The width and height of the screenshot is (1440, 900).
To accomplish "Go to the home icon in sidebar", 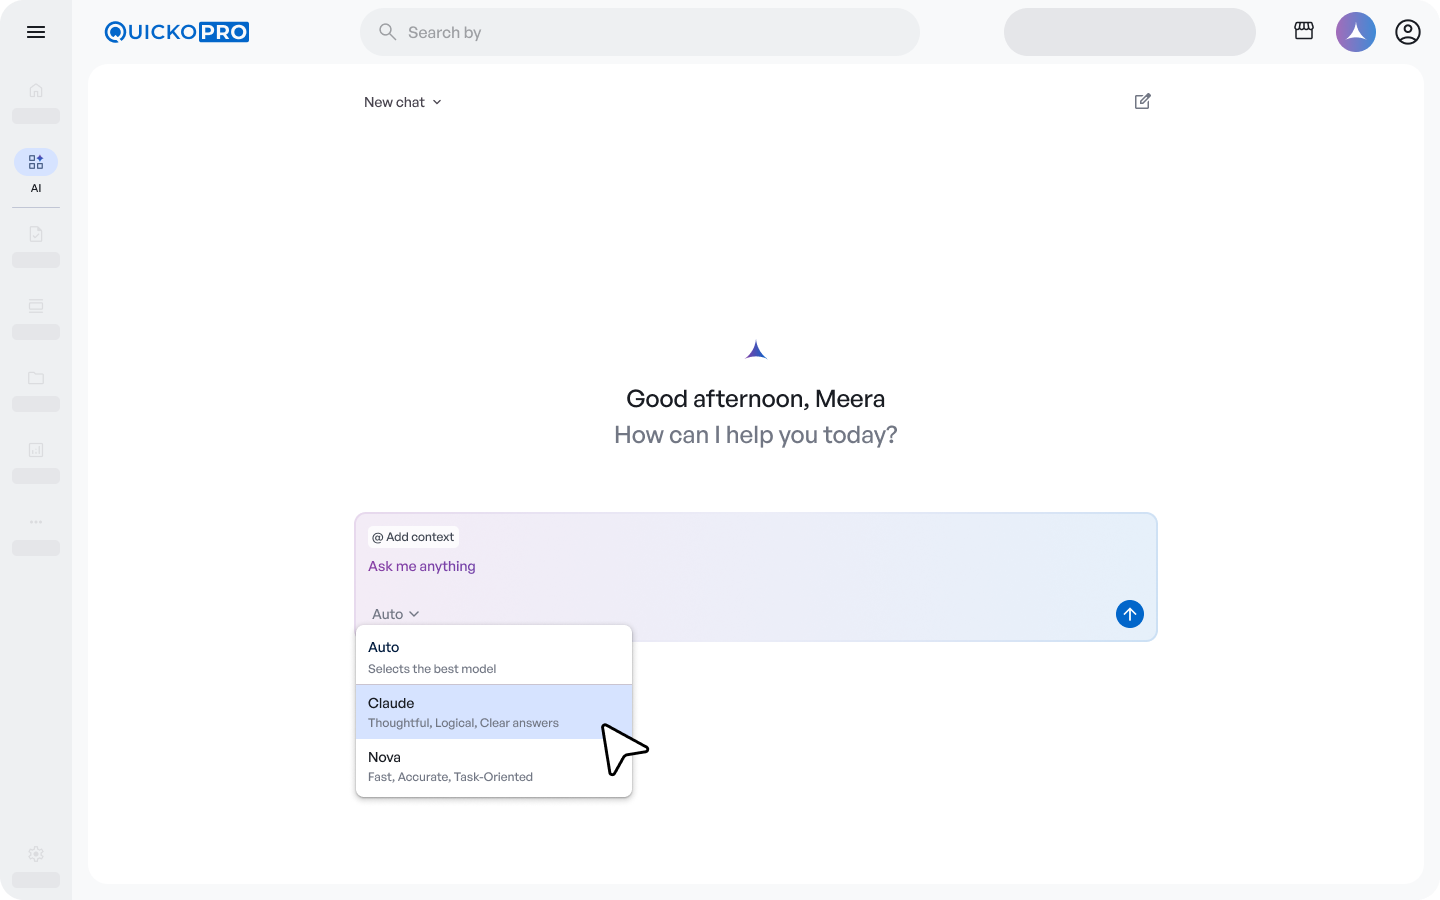I will coord(36,90).
